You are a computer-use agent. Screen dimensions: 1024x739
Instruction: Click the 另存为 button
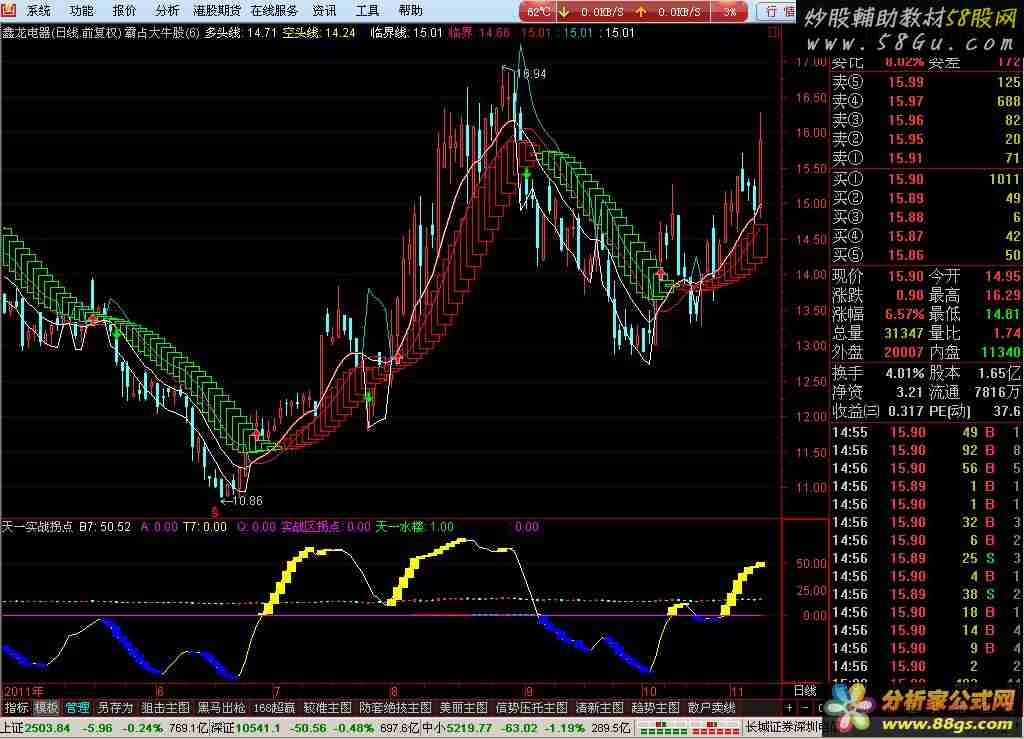[x=115, y=708]
